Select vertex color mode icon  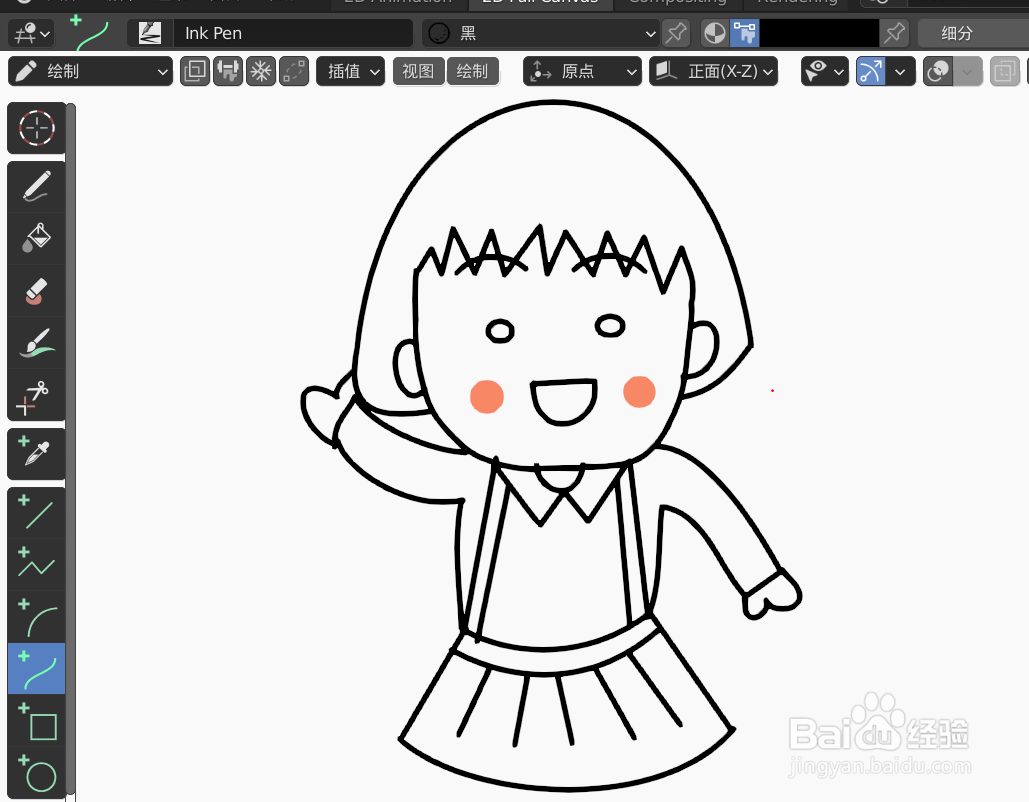[745, 33]
